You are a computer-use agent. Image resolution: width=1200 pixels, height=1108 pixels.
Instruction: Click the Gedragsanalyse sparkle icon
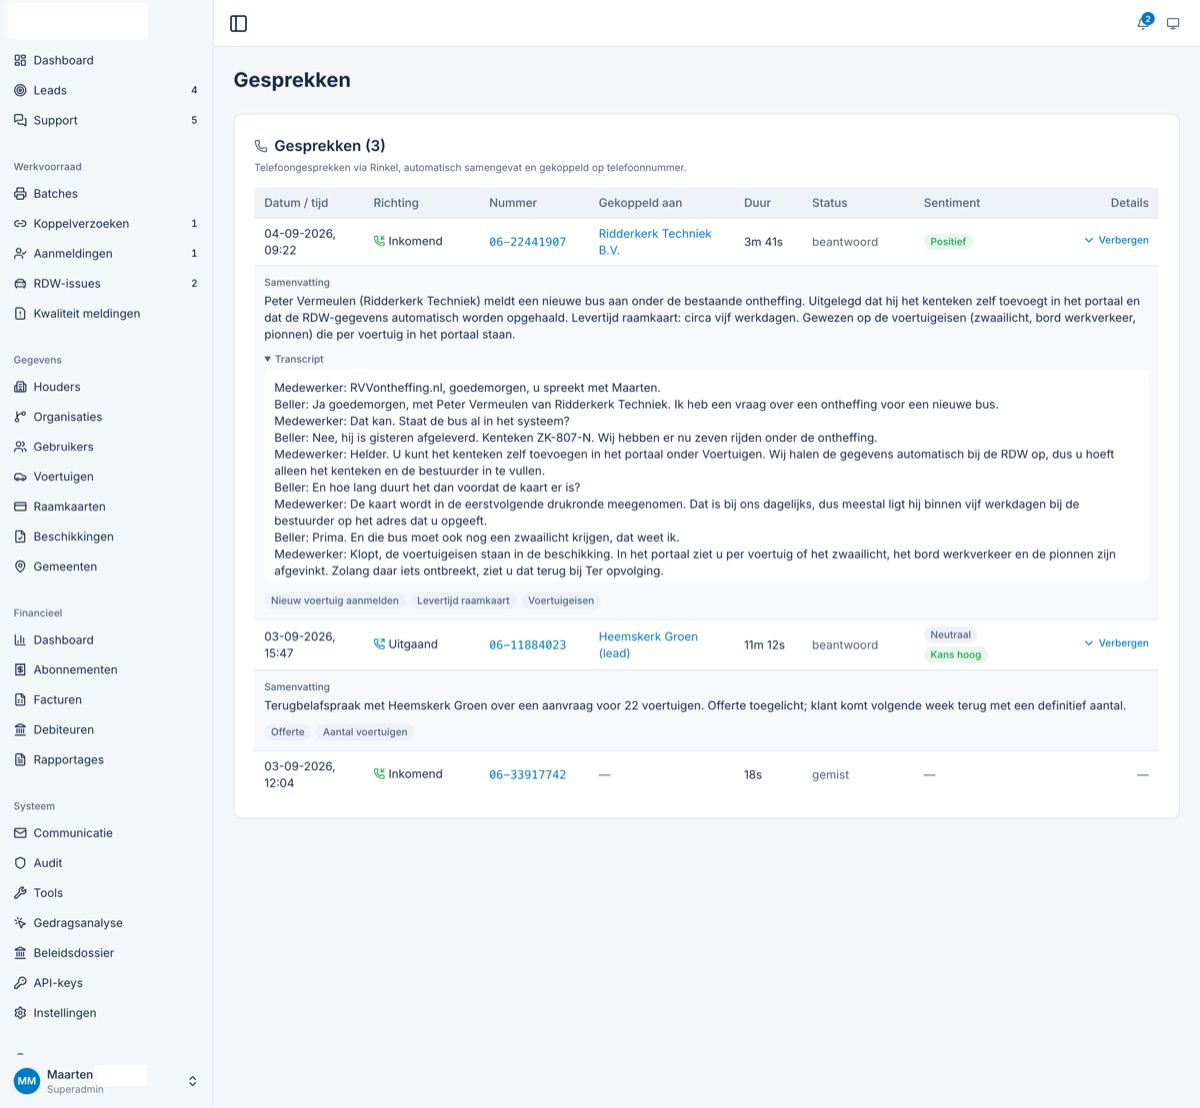click(20, 923)
